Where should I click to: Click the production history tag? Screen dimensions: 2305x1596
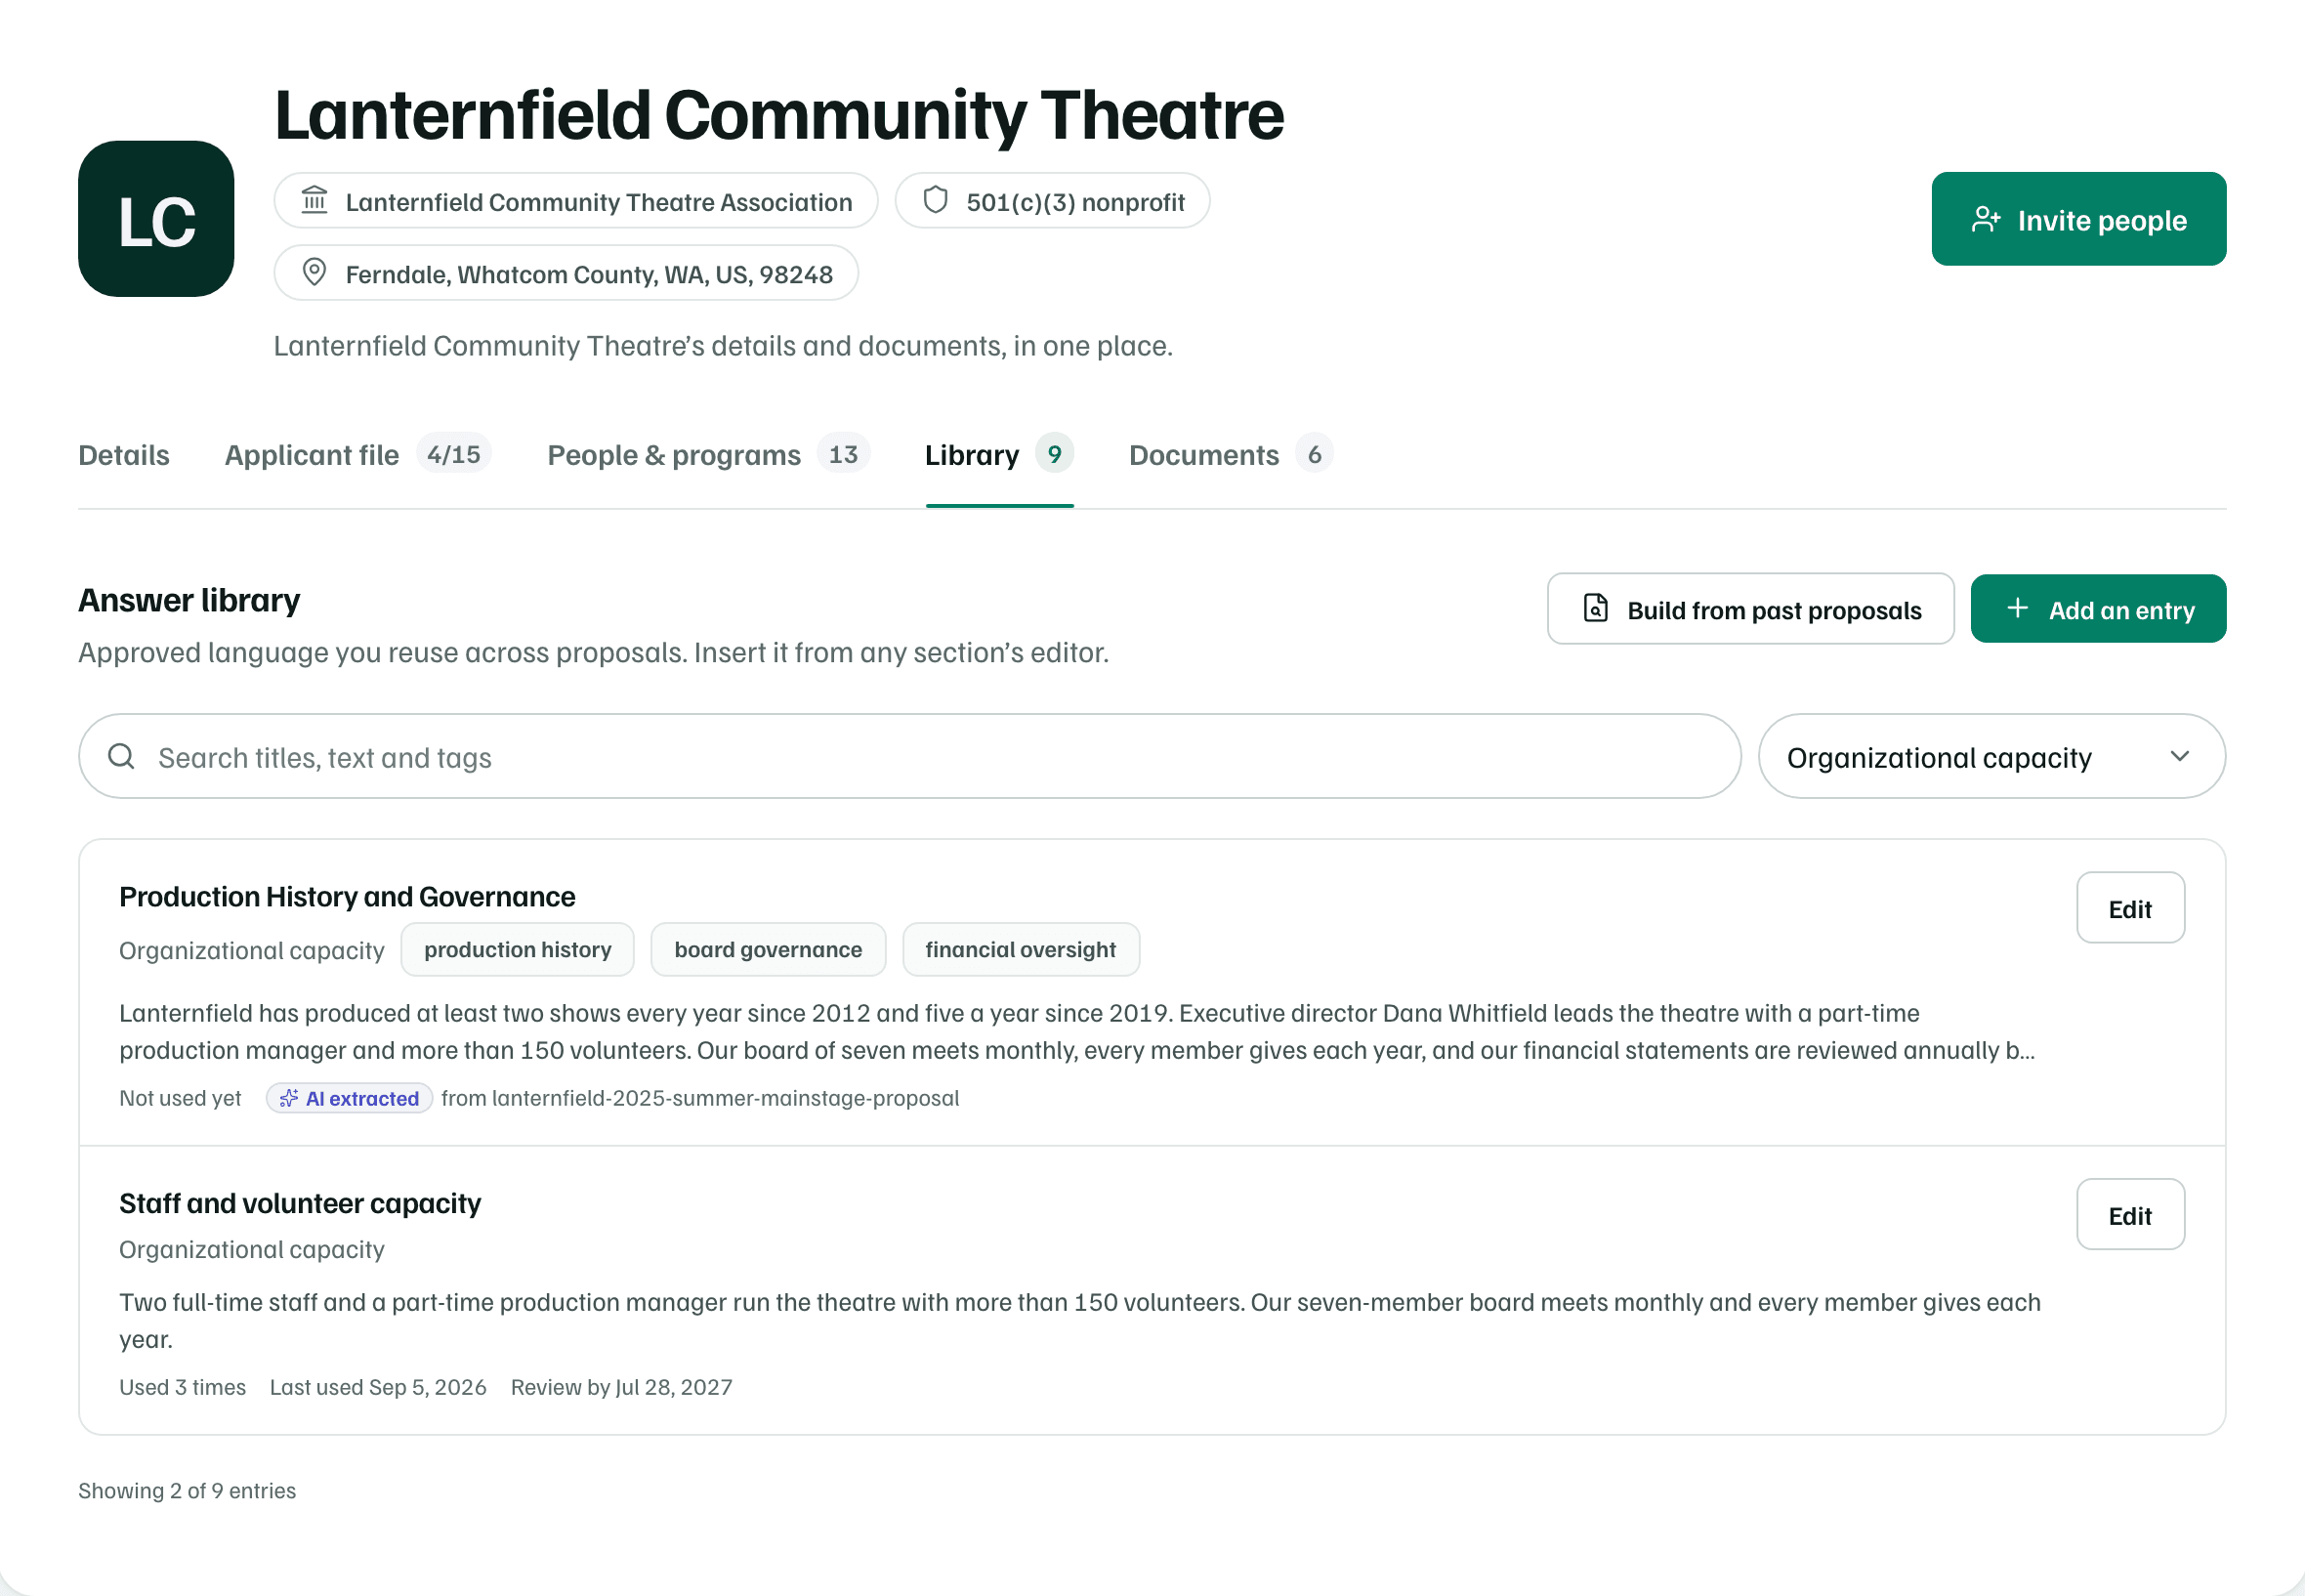tap(518, 950)
